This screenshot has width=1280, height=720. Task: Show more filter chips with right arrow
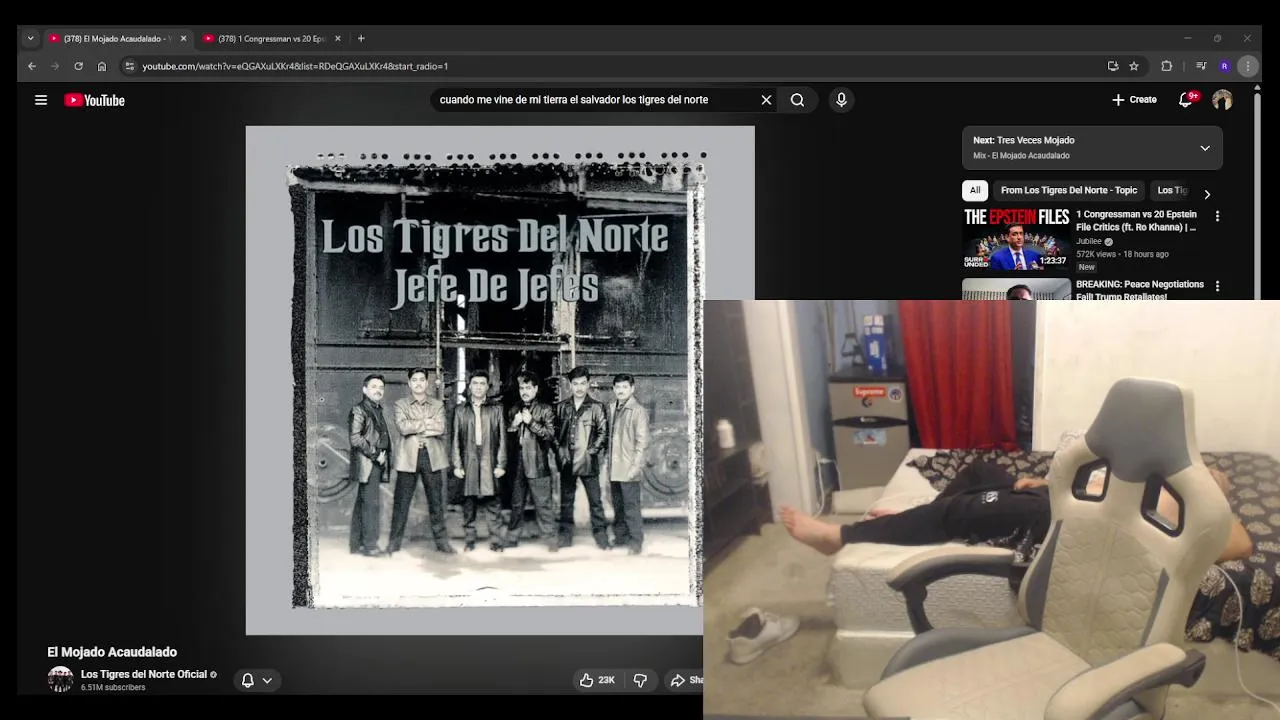pos(1207,194)
